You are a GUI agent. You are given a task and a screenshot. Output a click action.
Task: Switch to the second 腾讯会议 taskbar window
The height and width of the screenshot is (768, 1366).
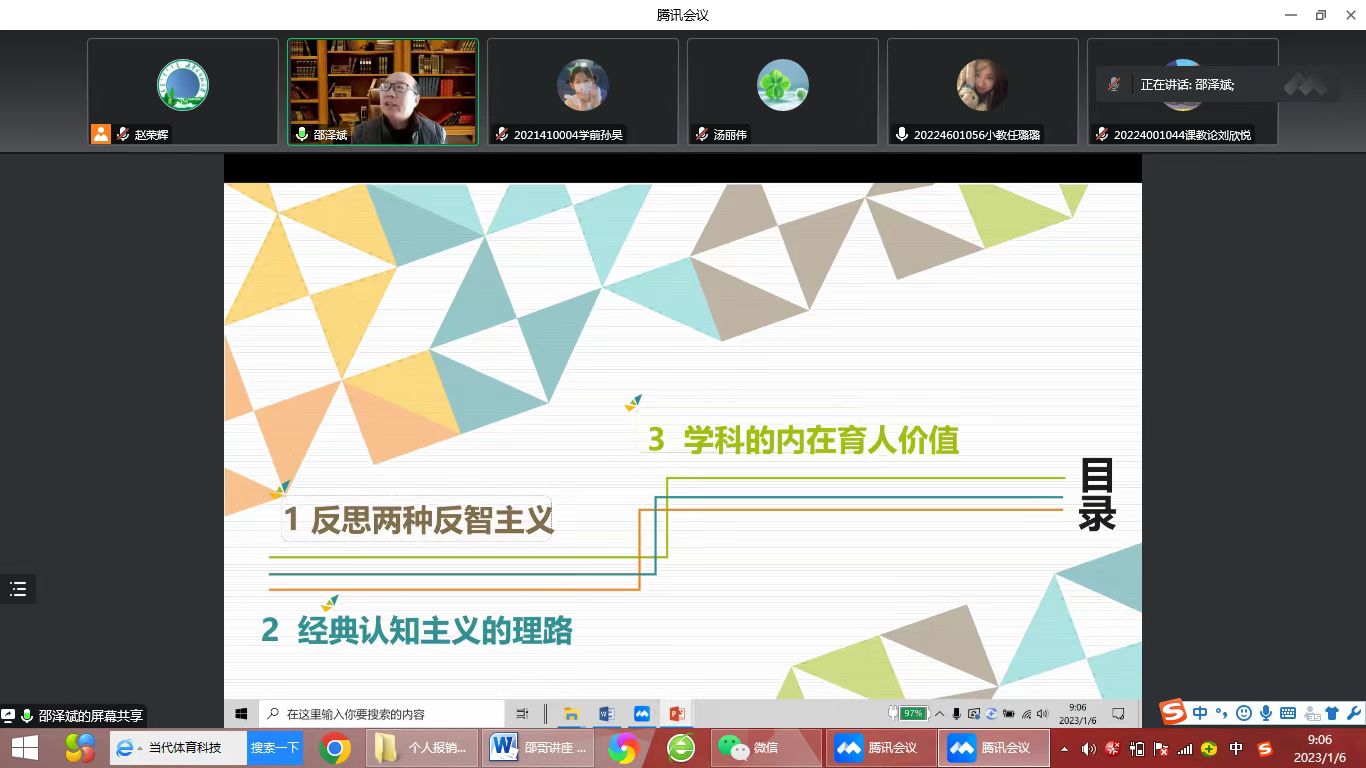992,748
